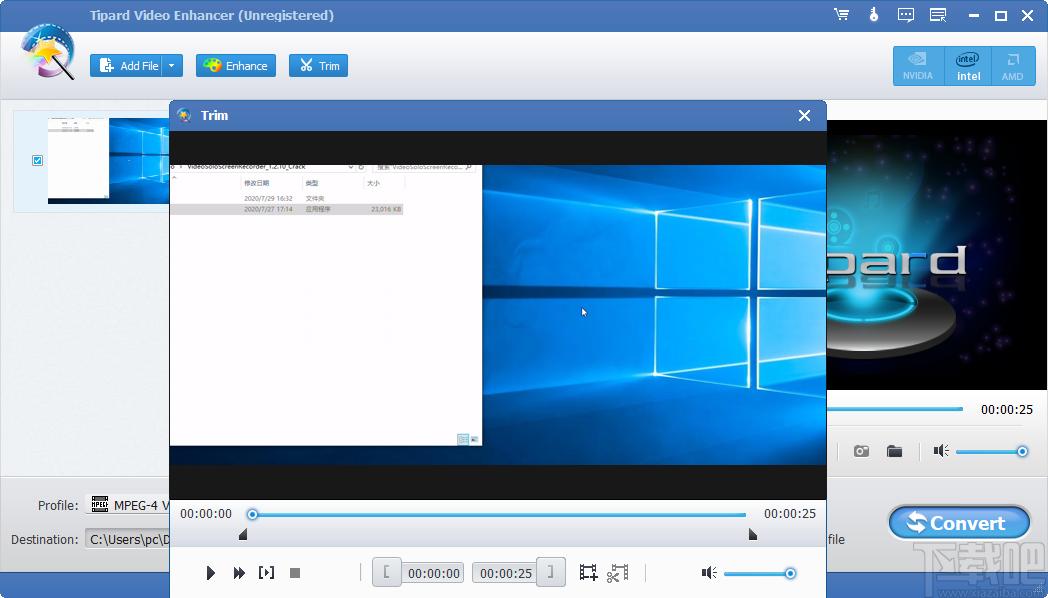Click the Tipard app logo
Screen dimensions: 1048x598
[47, 52]
